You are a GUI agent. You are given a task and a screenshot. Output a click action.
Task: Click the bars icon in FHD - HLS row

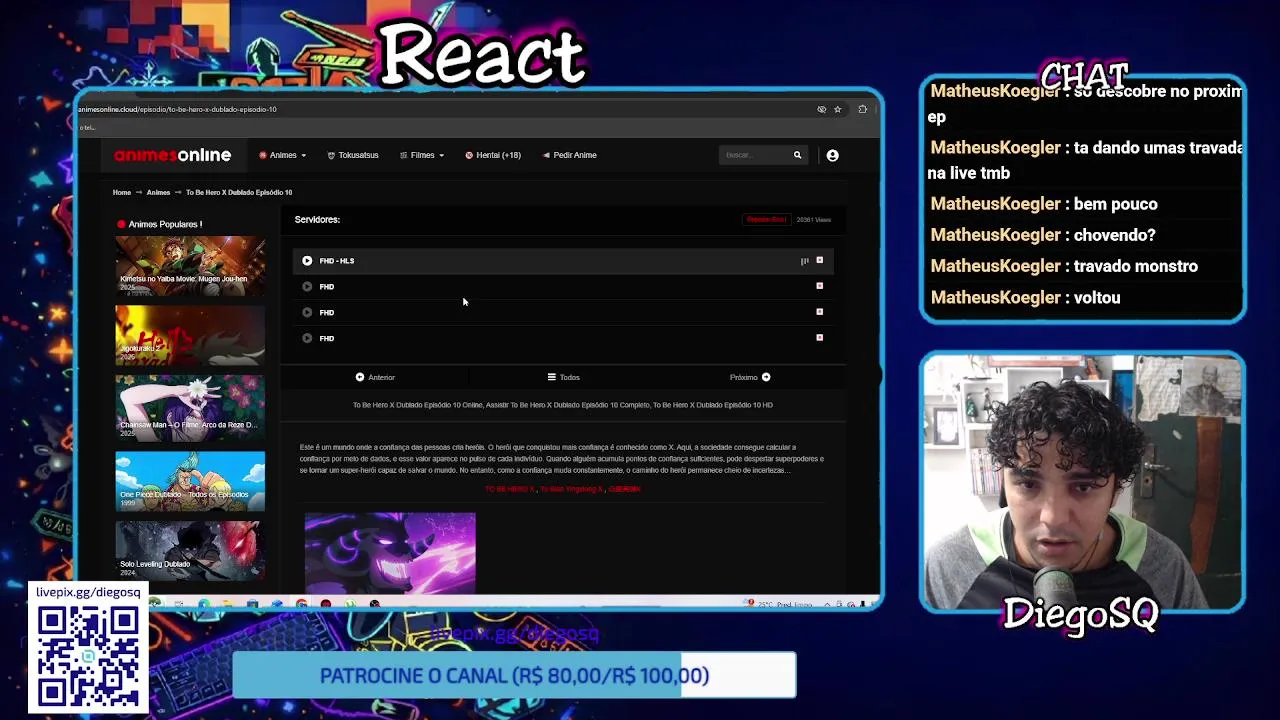pyautogui.click(x=804, y=261)
